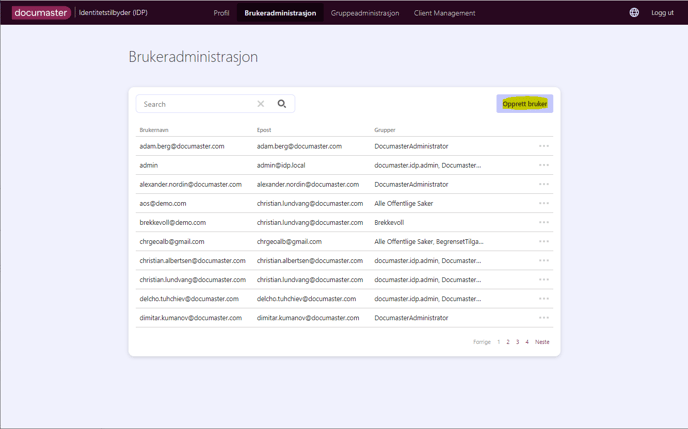
Task: Click the documaster logo
Action: coord(41,13)
